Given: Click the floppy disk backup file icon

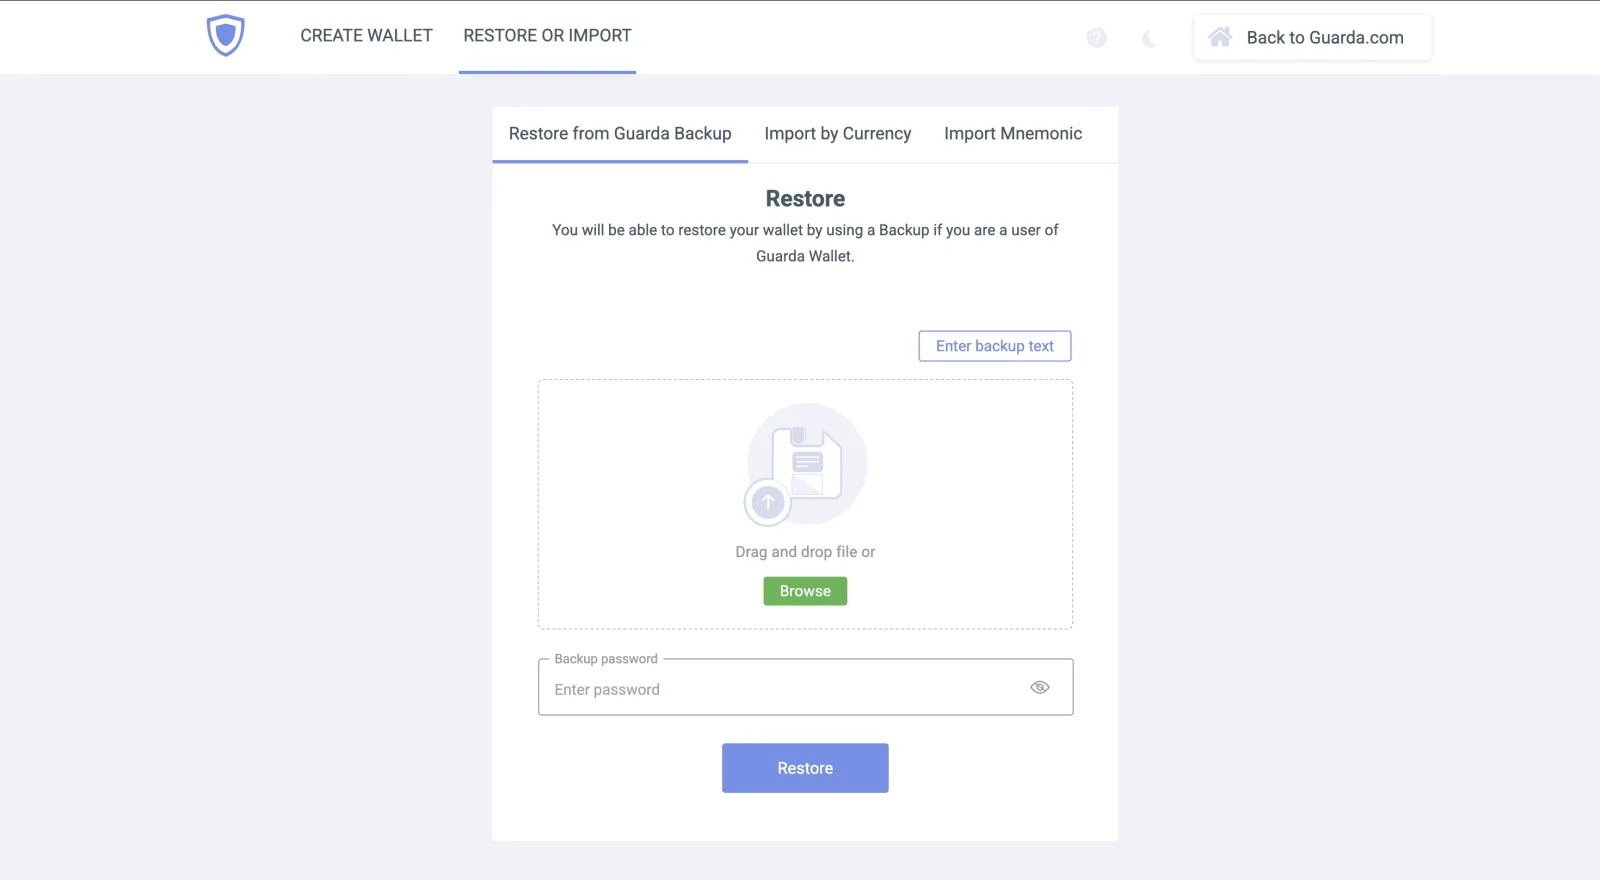Looking at the screenshot, I should (x=807, y=462).
